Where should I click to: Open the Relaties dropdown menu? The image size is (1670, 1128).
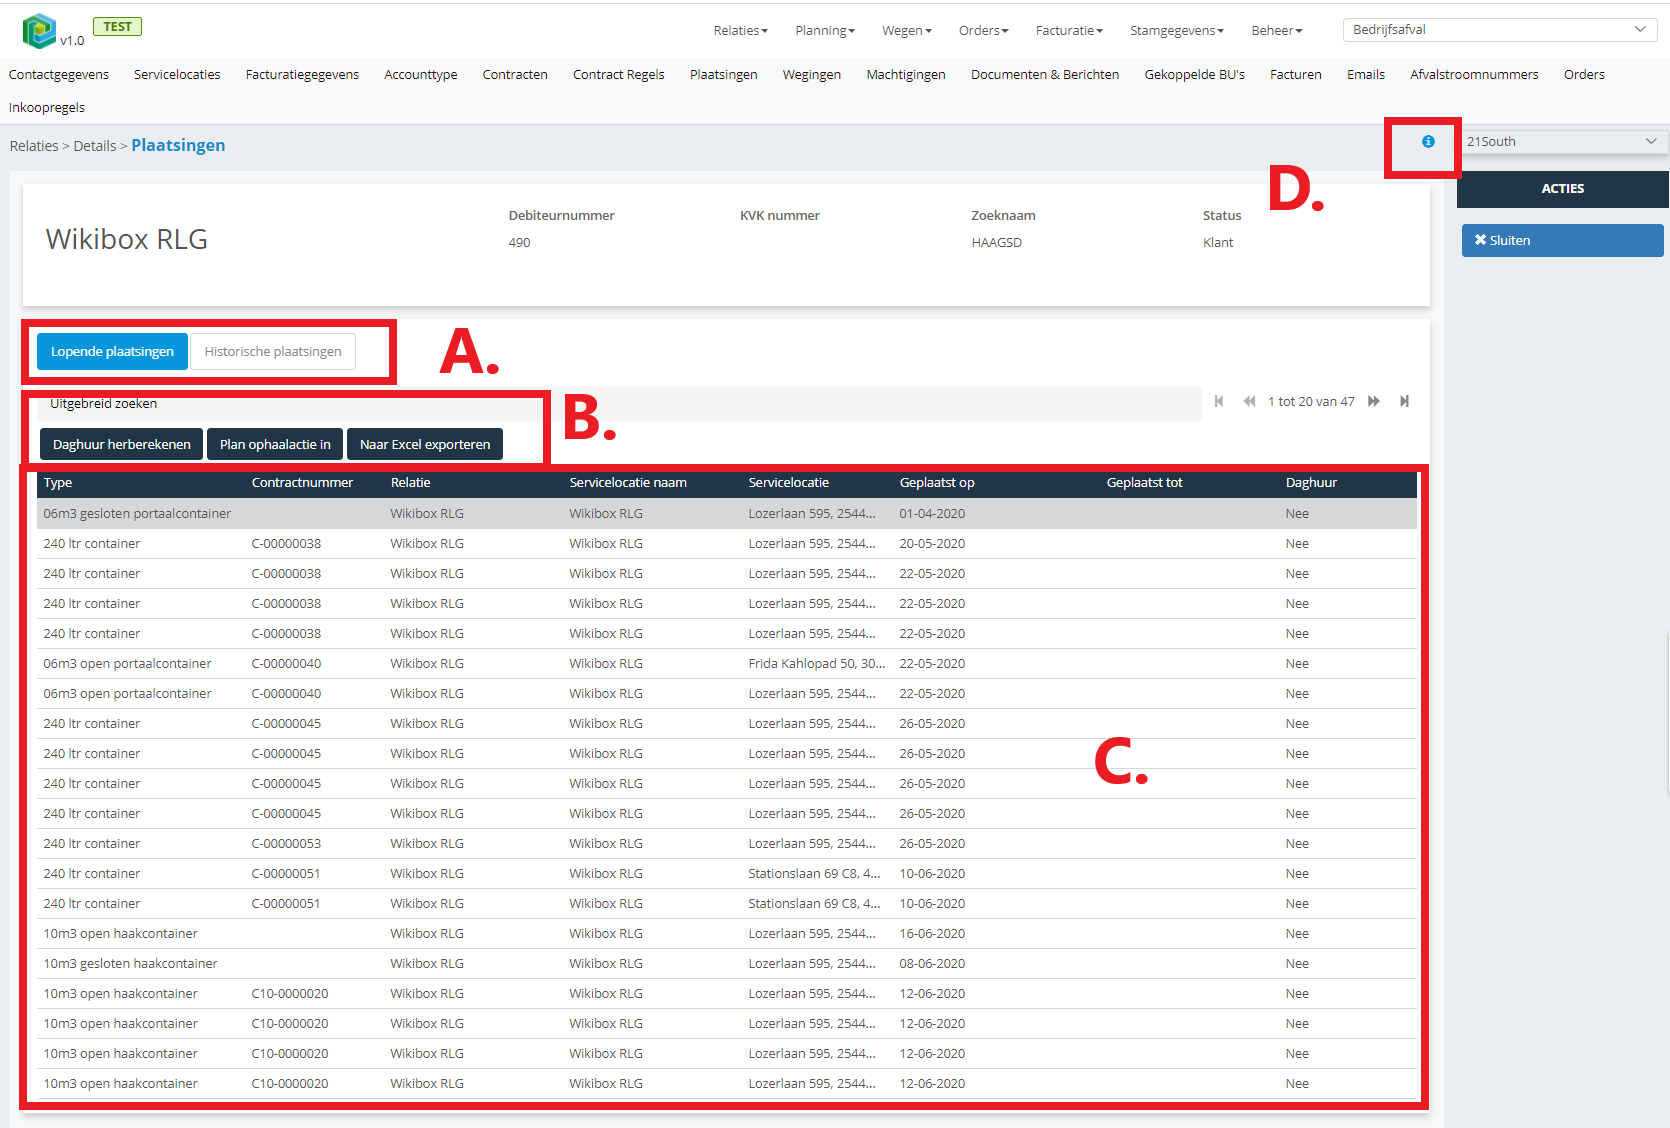click(740, 31)
